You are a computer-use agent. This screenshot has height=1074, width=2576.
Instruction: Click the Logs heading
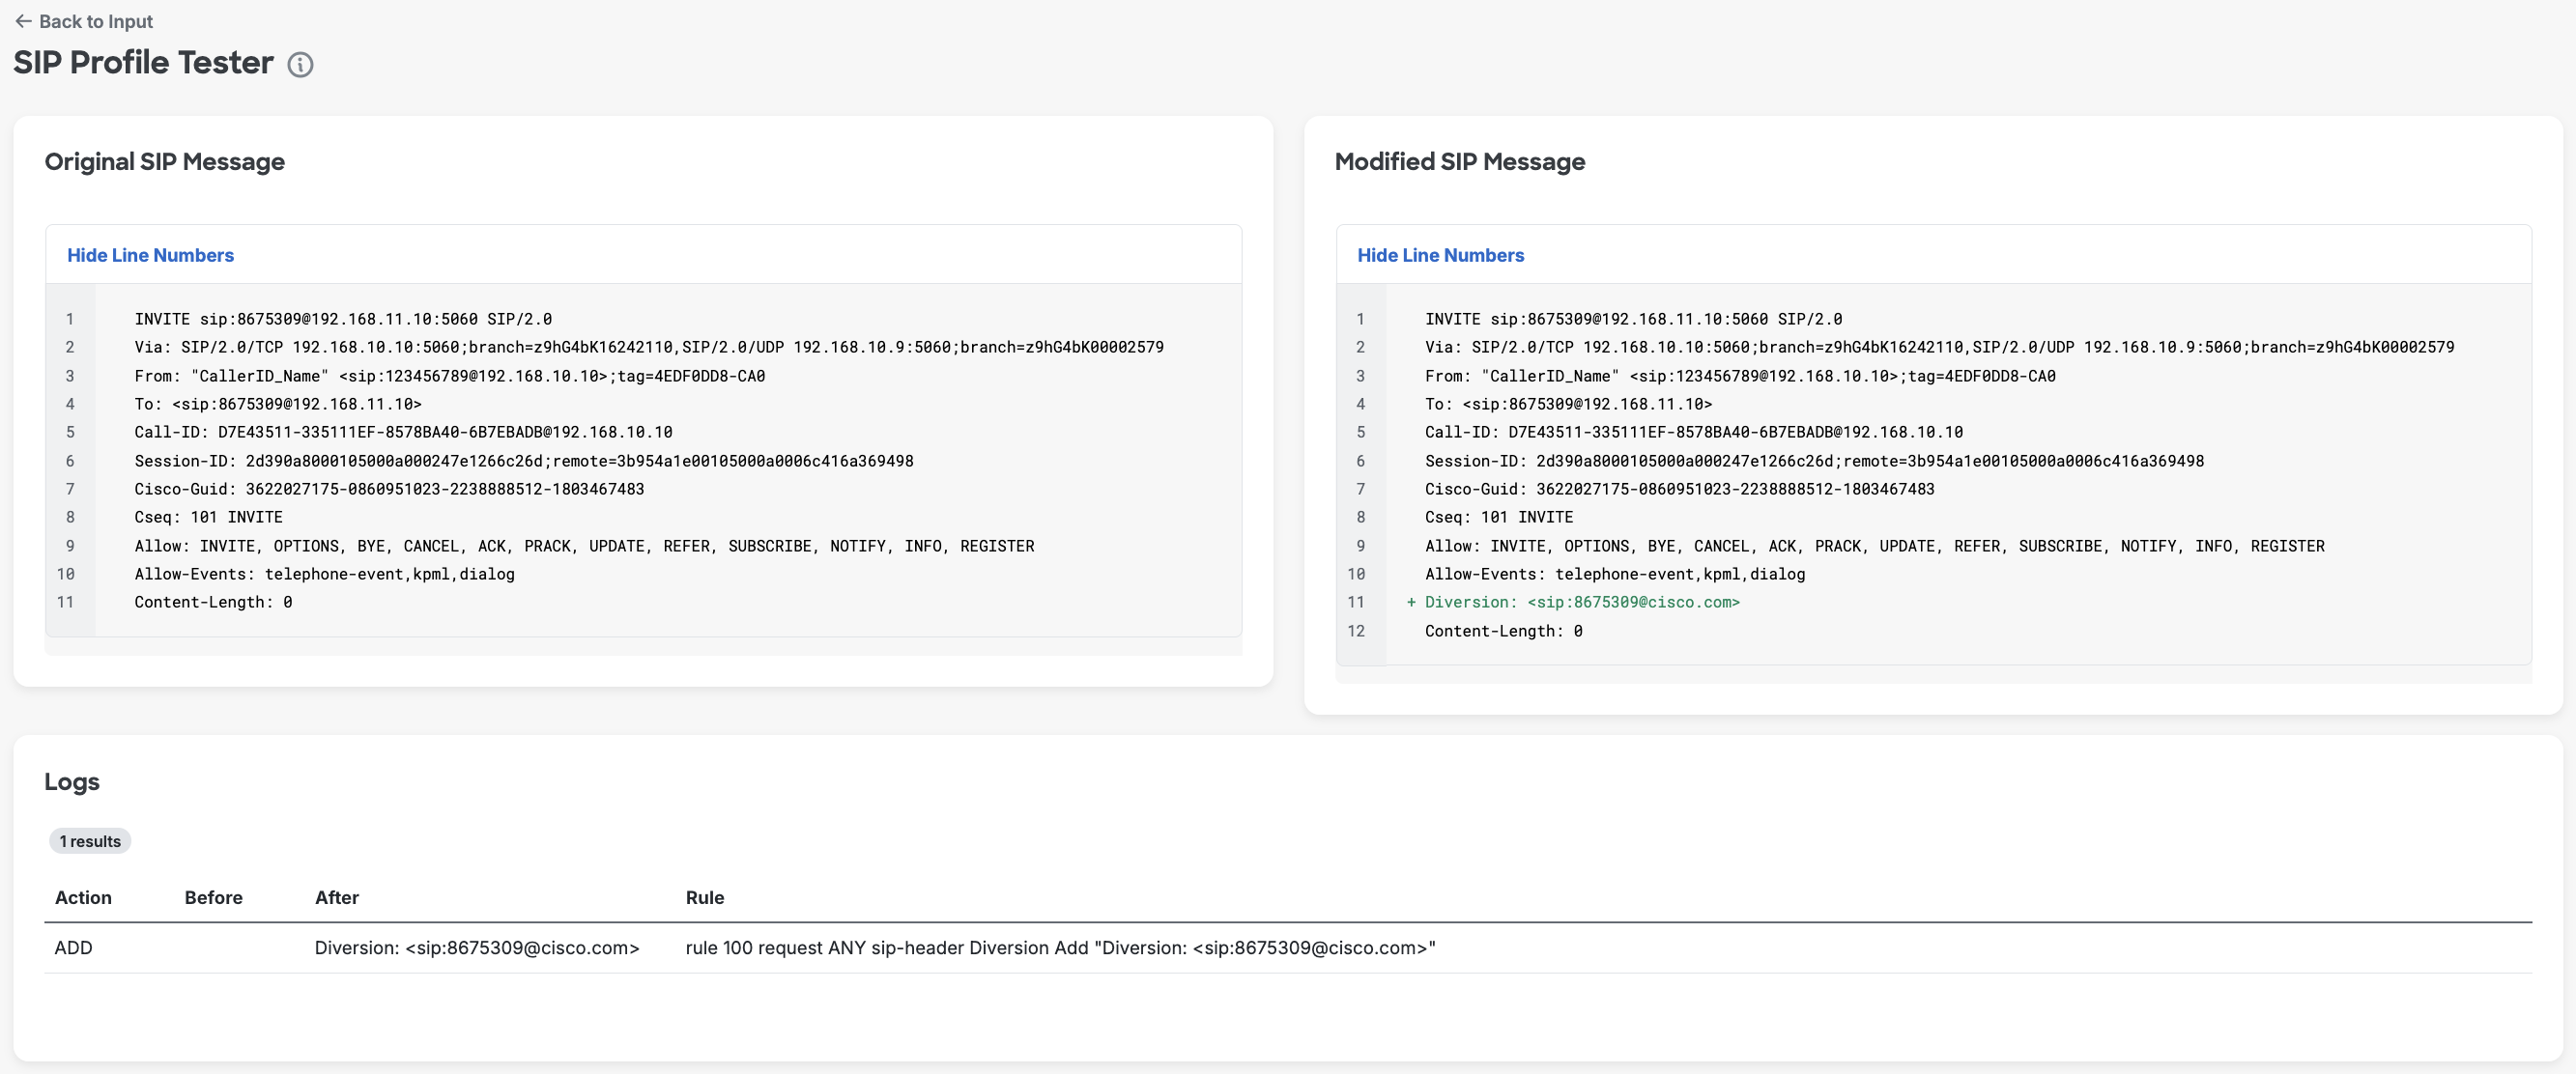point(72,781)
